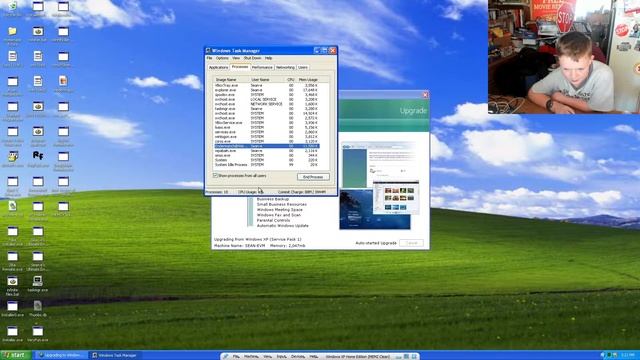
Task: Click Parental Controls in Upgrade window
Action: coord(273,220)
